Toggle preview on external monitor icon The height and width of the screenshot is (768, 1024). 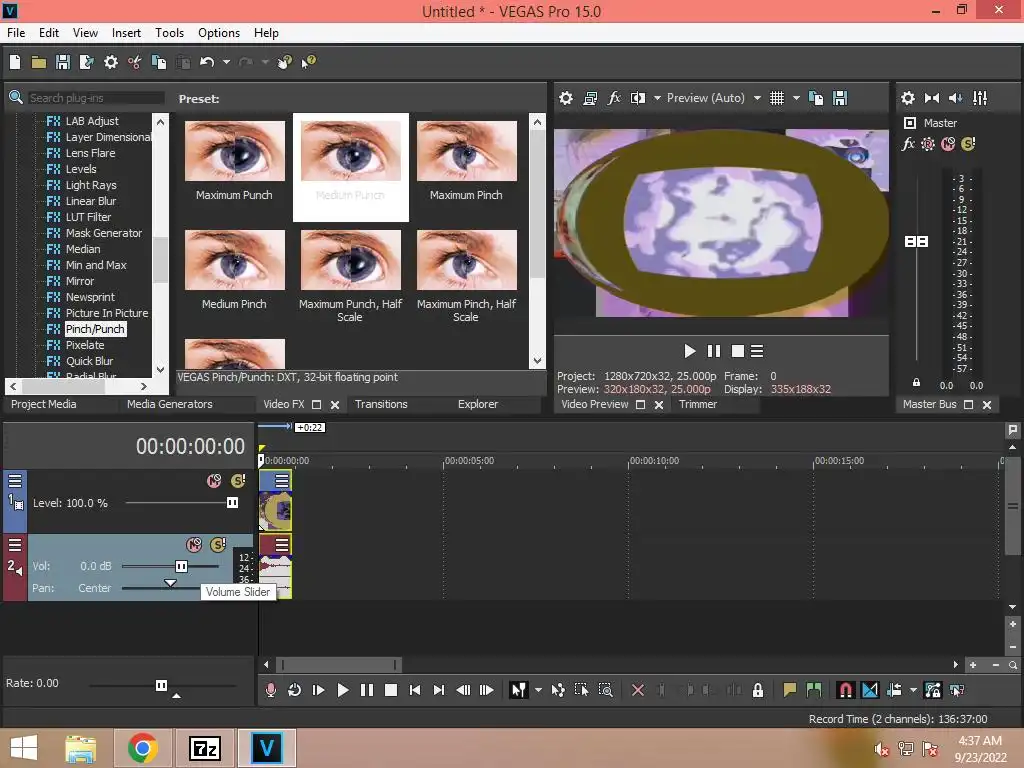pyautogui.click(x=590, y=98)
